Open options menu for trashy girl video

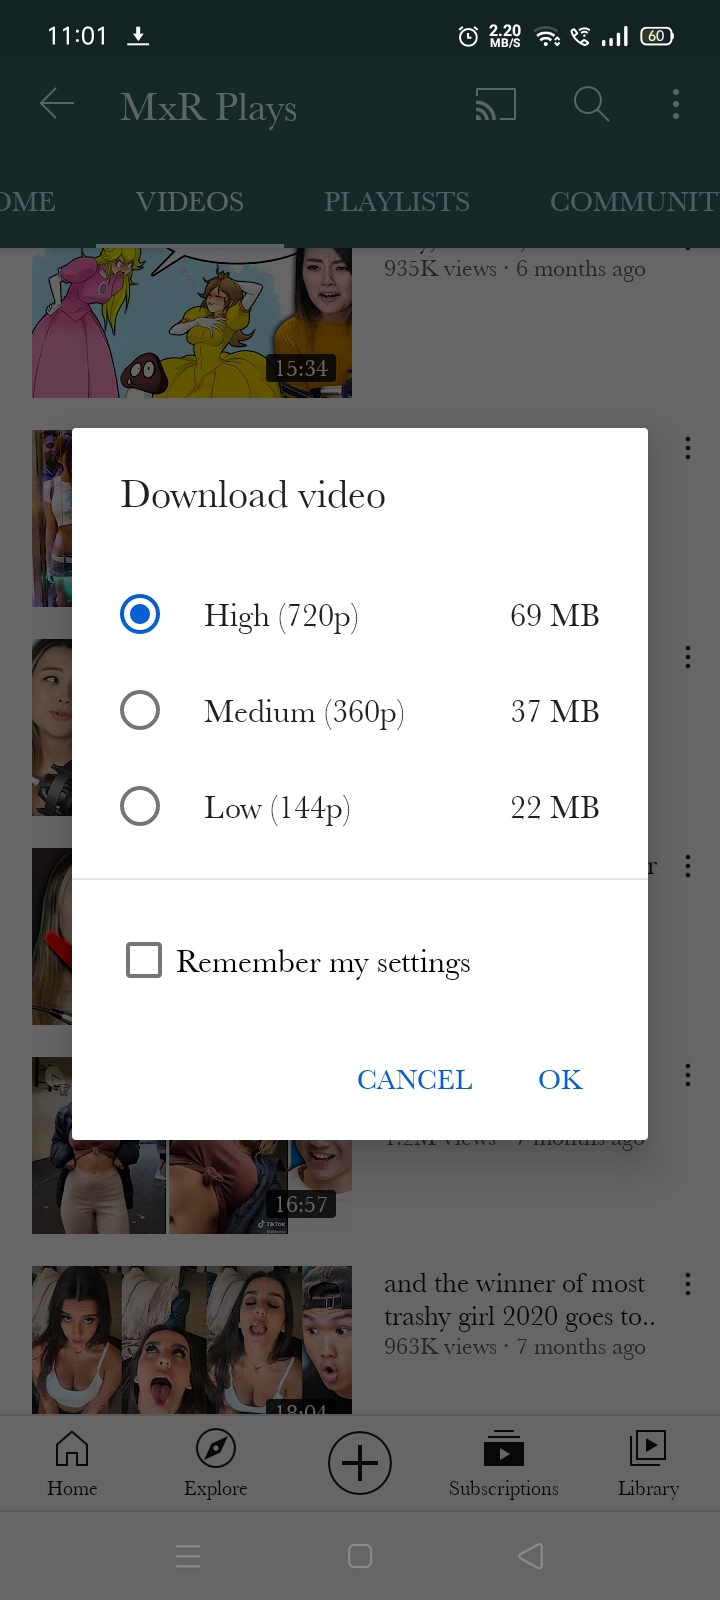coord(688,1284)
